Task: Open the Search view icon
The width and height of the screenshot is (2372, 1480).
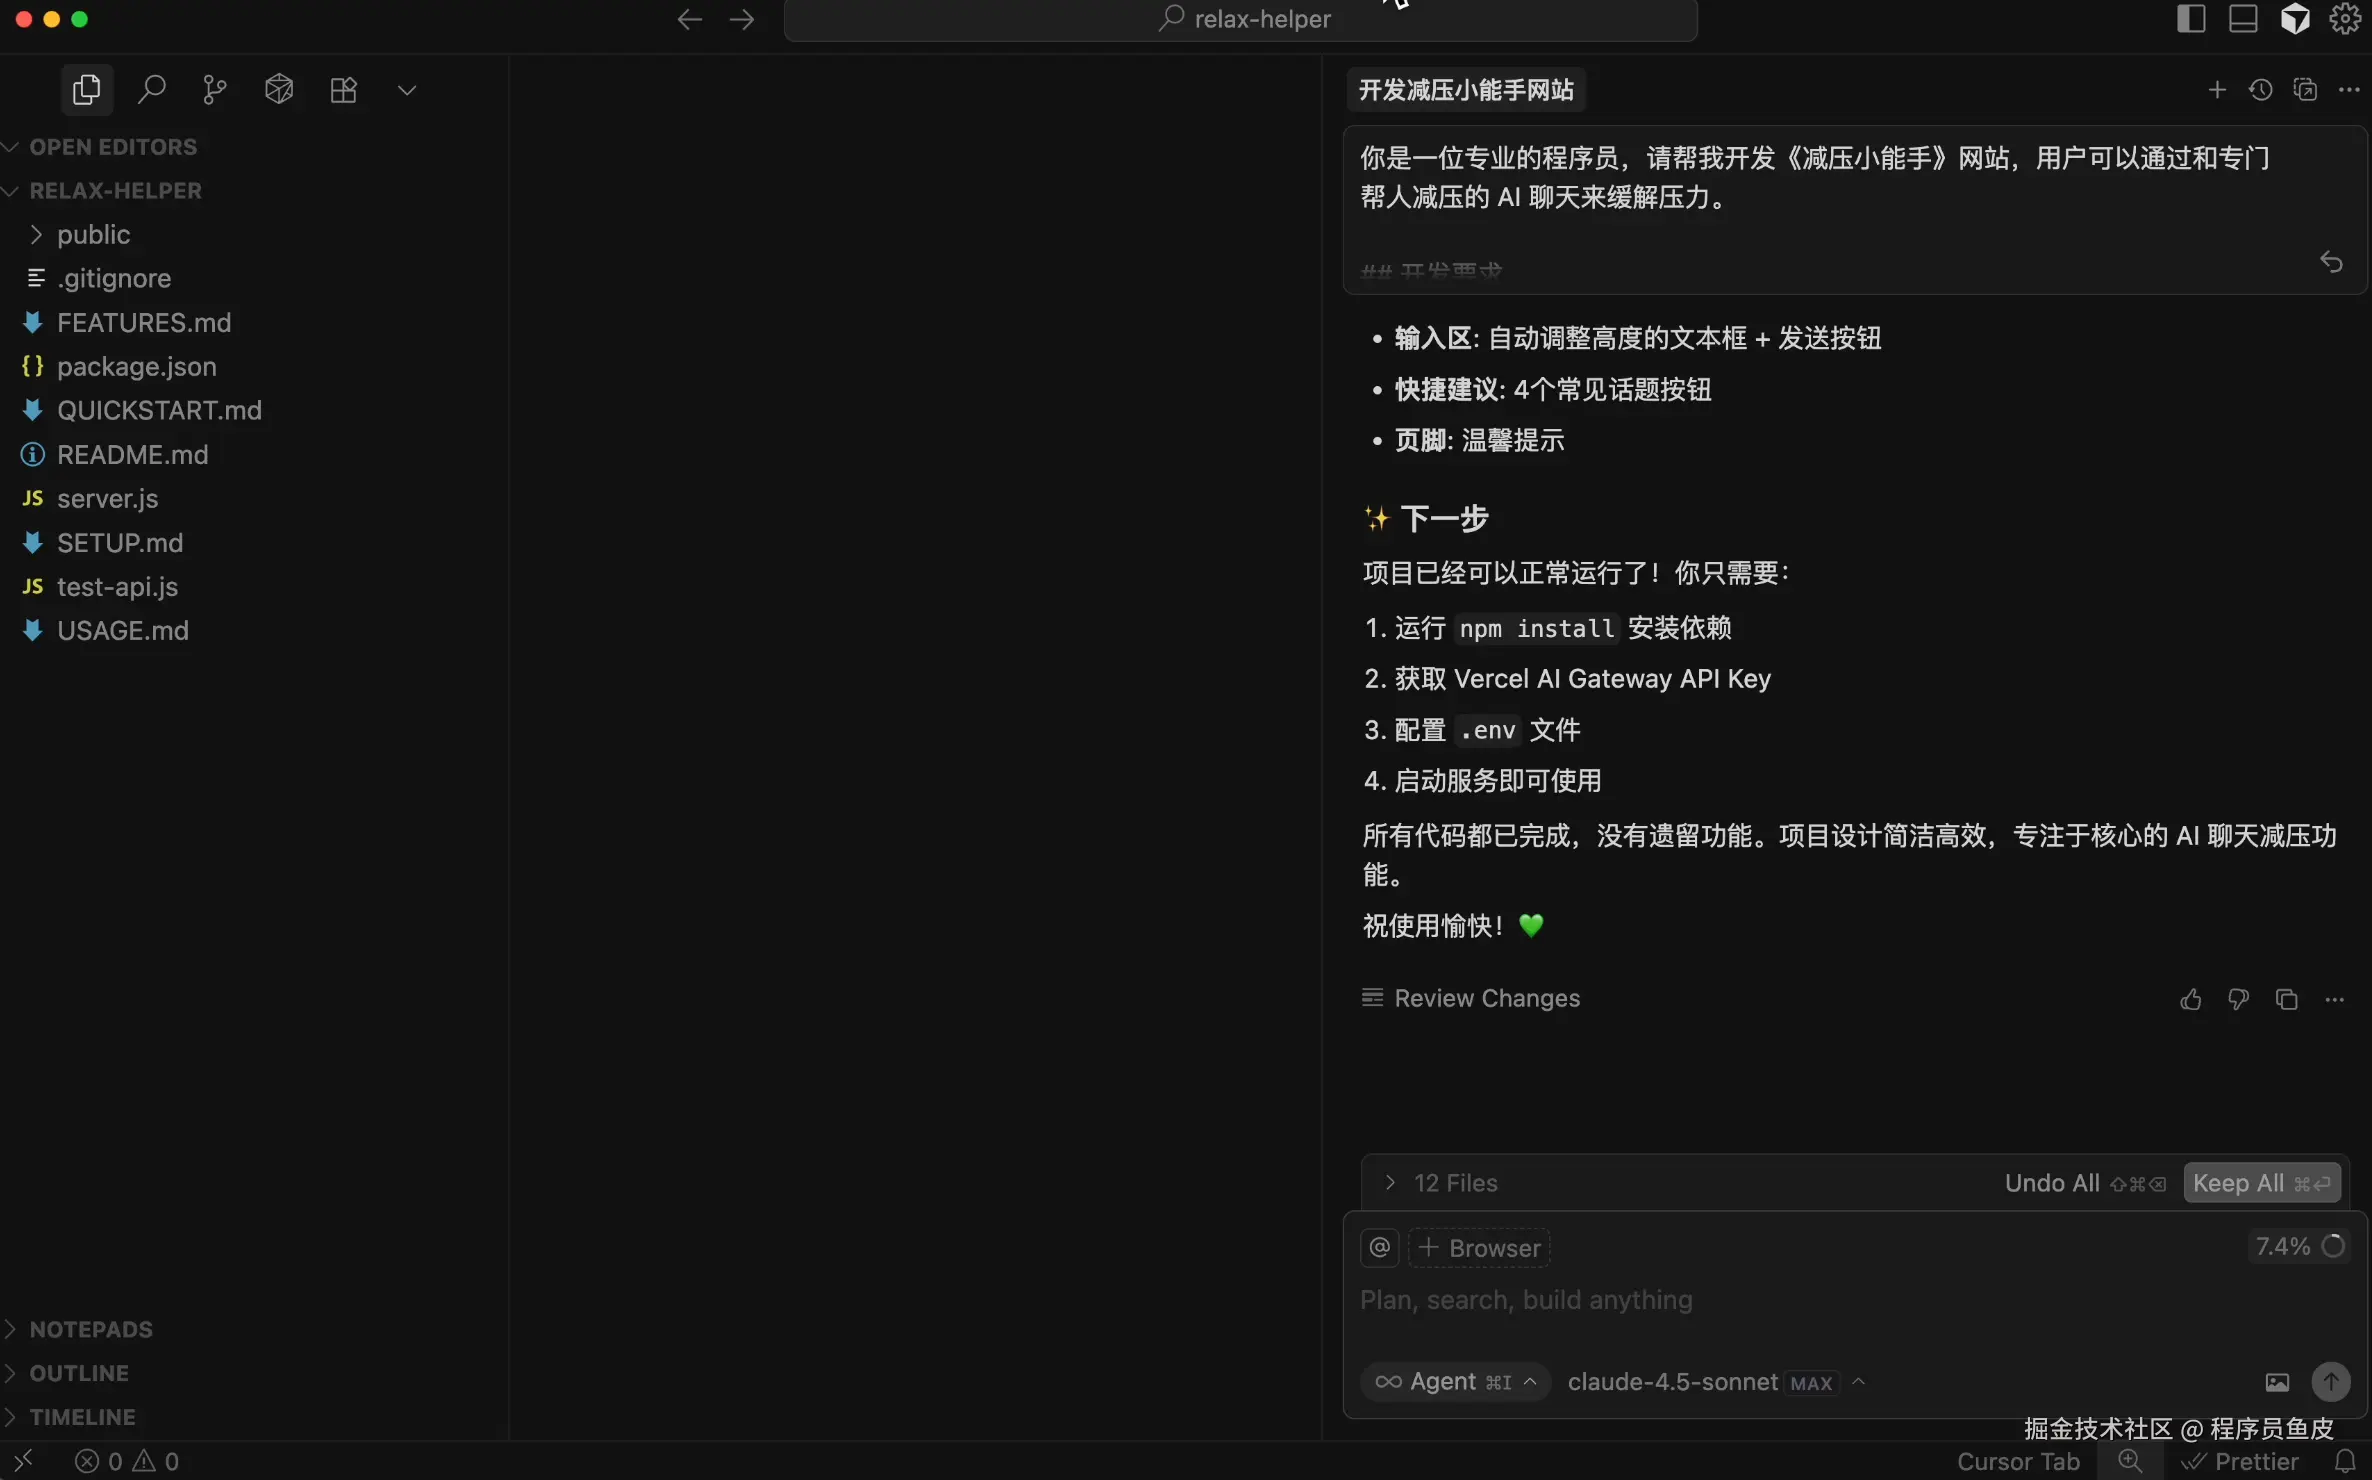Action: (x=151, y=90)
